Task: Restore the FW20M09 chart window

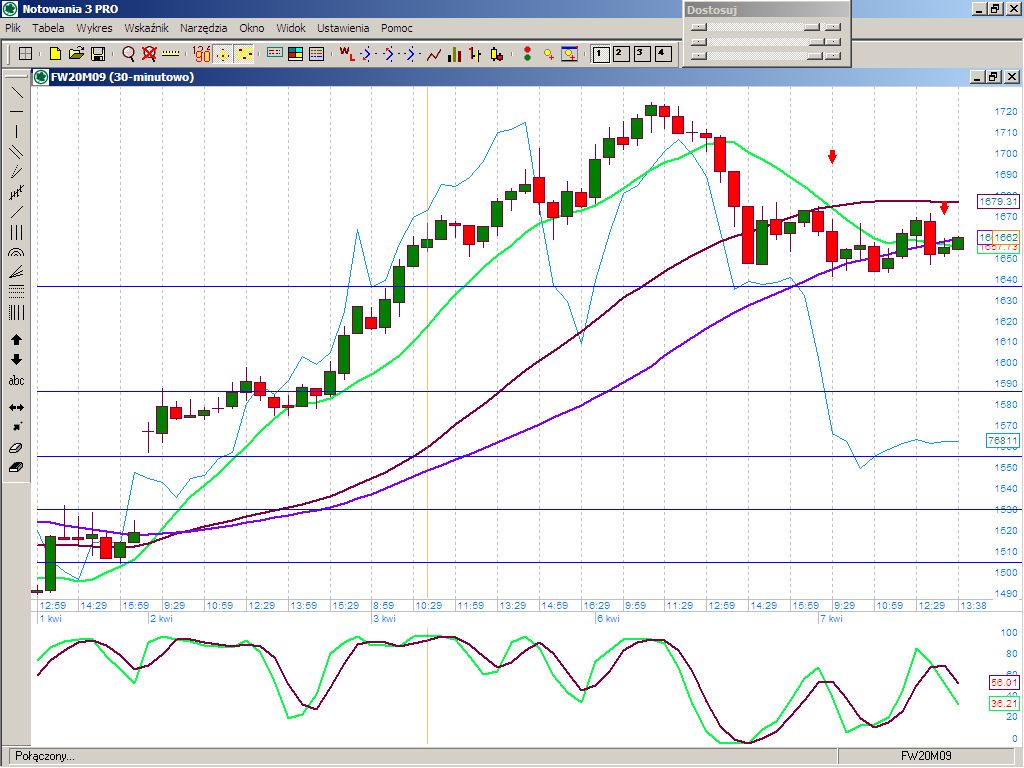Action: point(992,77)
